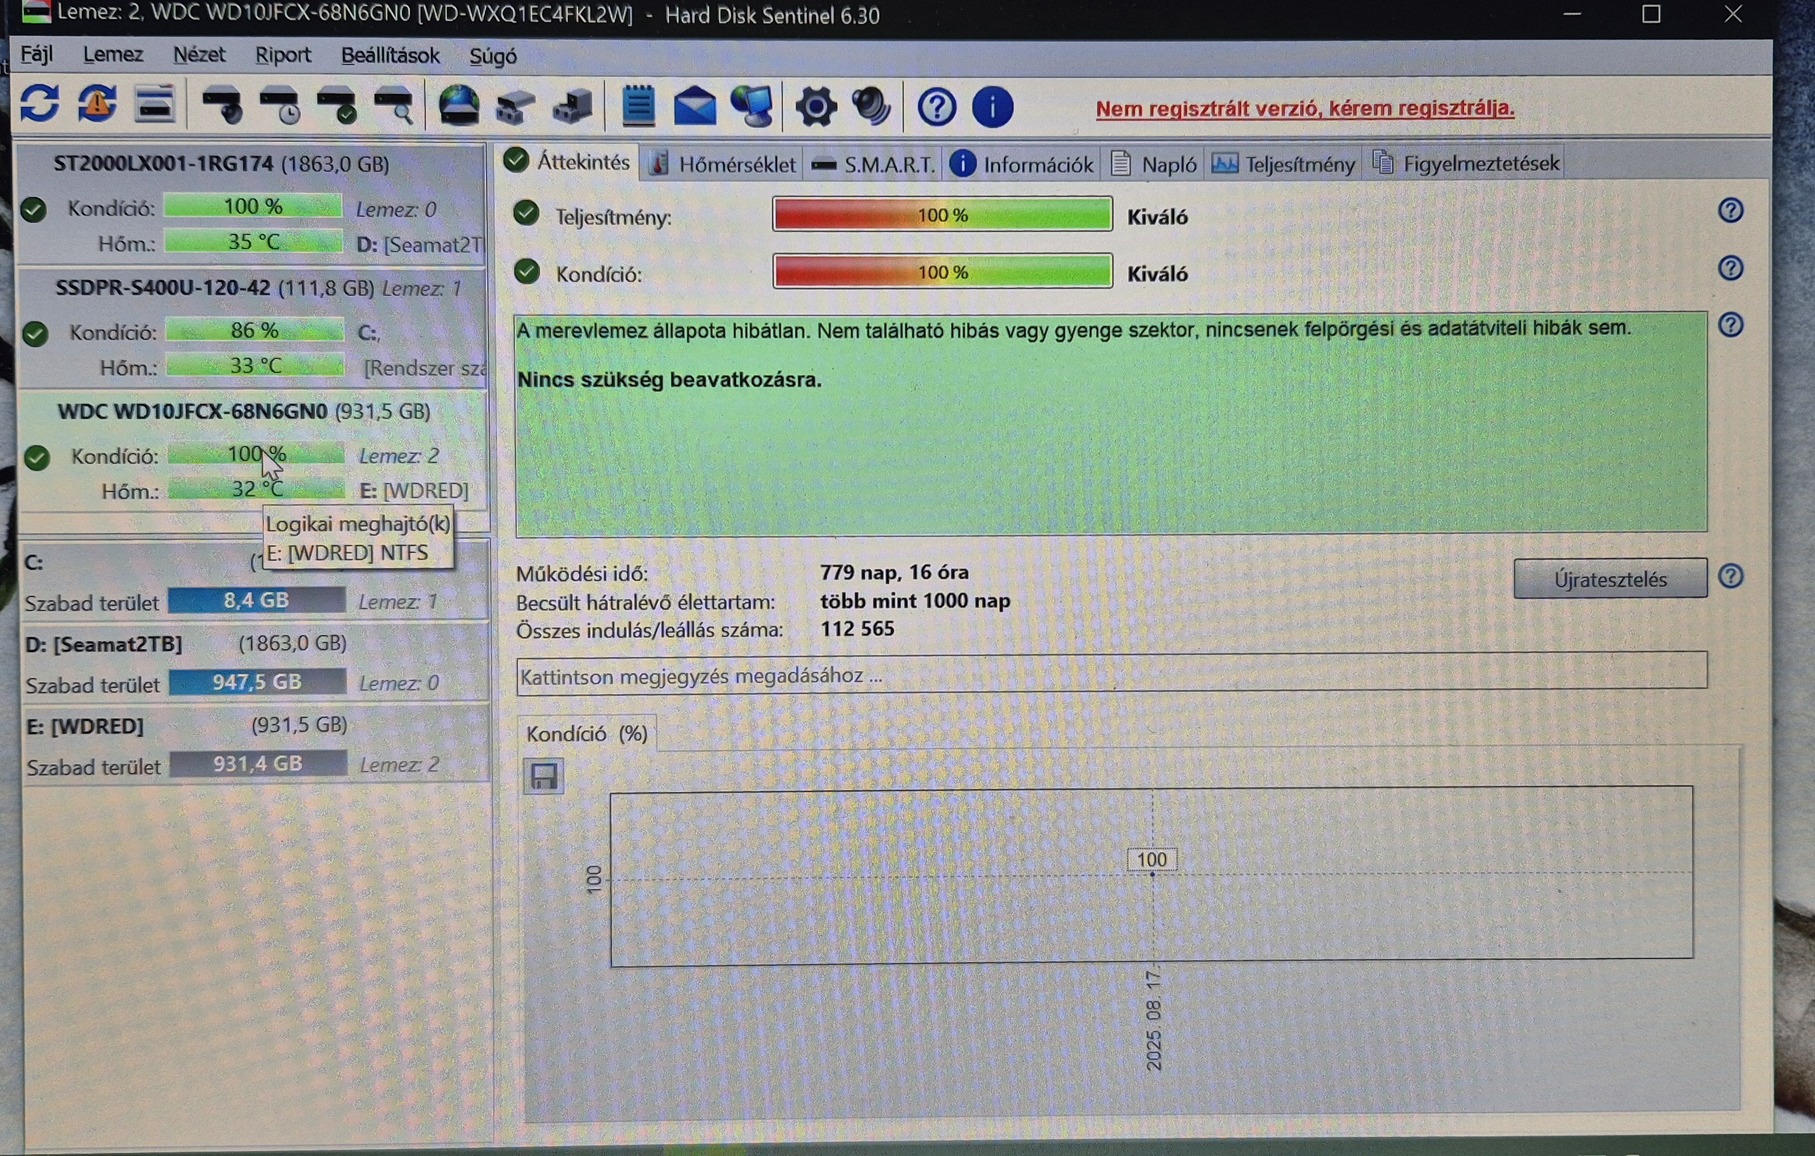Click the '2025. 08. 17.' chart date label
This screenshot has width=1815, height=1156.
coord(1154,1019)
